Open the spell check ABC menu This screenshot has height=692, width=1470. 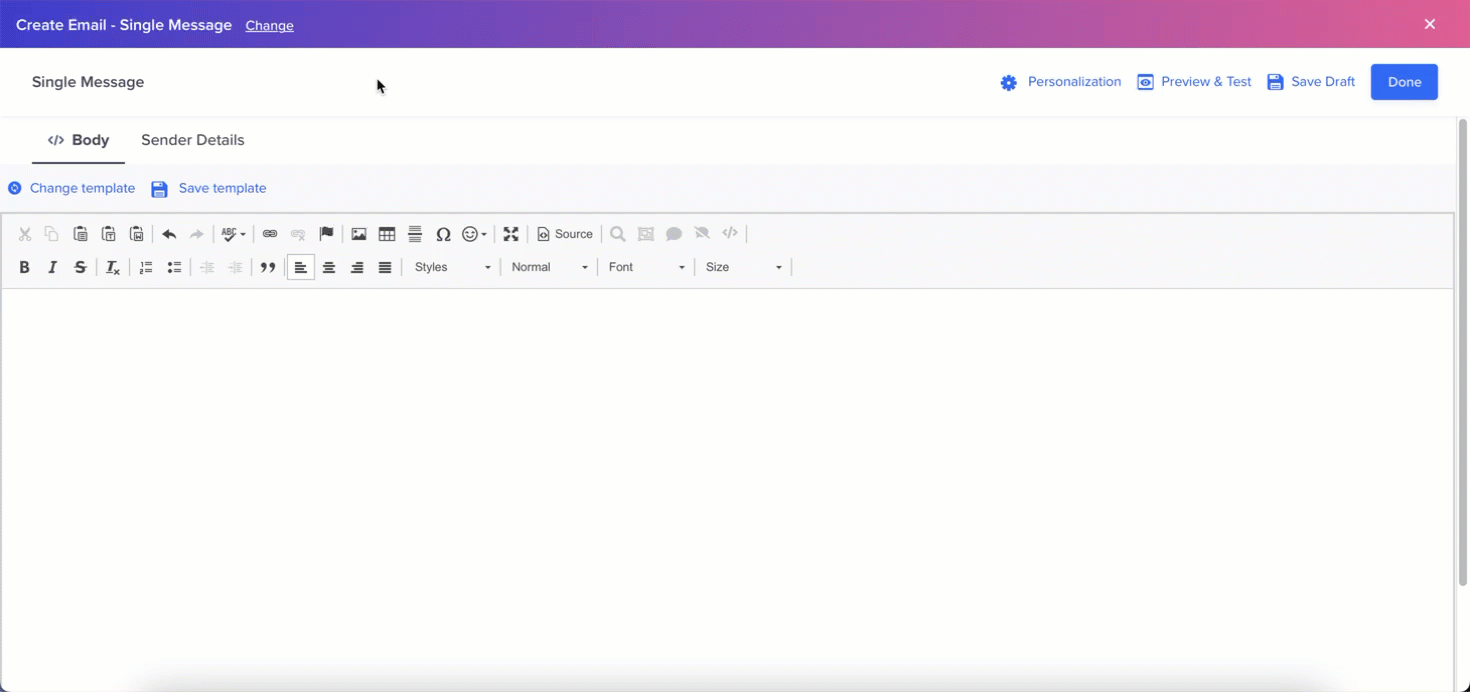click(x=233, y=234)
